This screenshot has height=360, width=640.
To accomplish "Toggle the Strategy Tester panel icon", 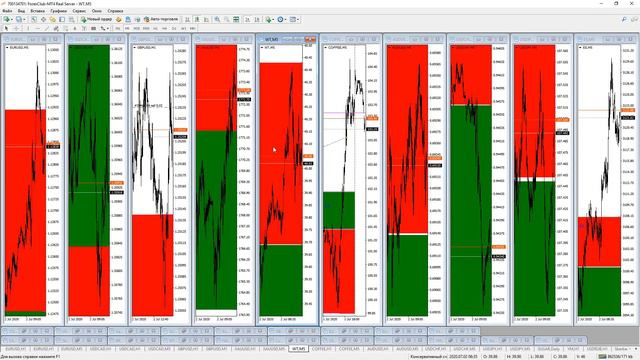I will point(71,19).
